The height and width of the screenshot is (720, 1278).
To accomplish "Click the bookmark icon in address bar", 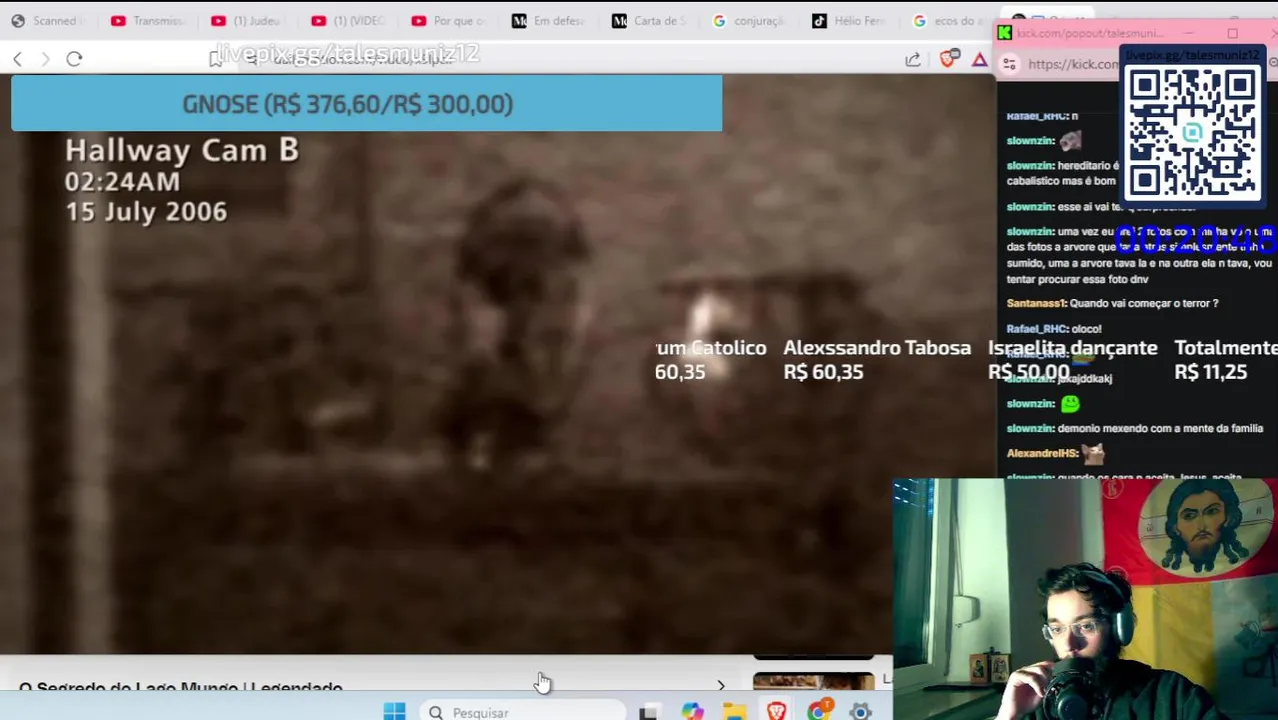I will pyautogui.click(x=215, y=60).
